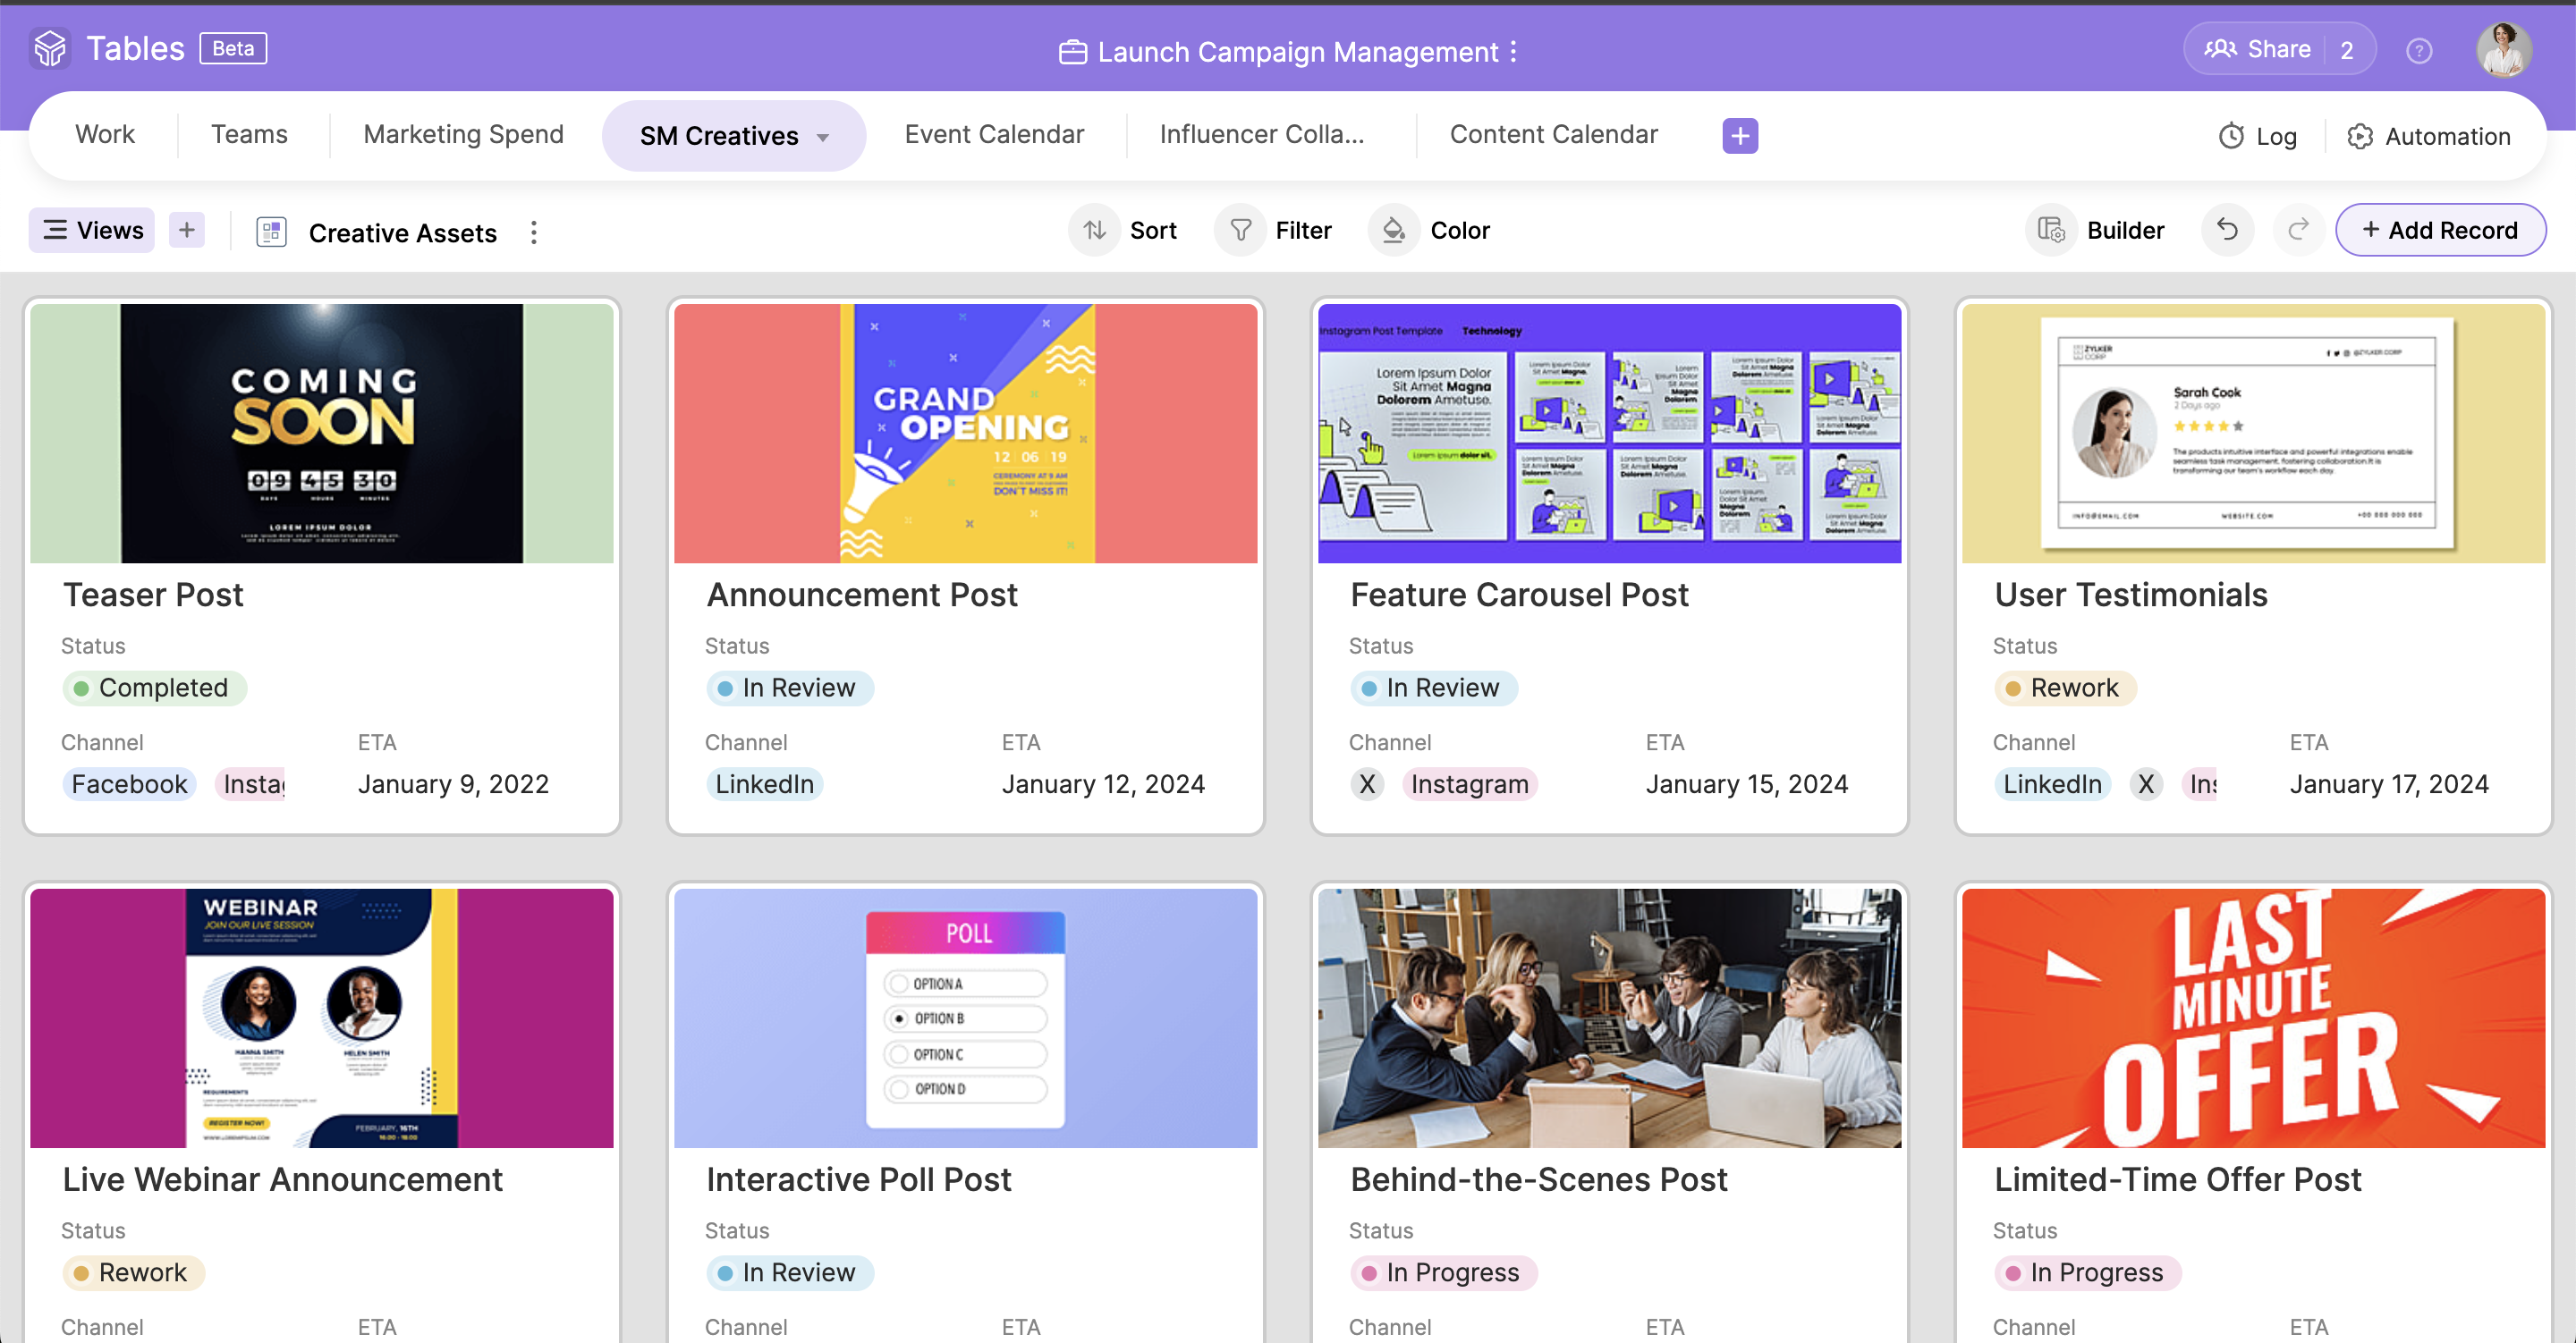This screenshot has height=1343, width=2576.
Task: Click the undo icon
Action: [x=2227, y=229]
